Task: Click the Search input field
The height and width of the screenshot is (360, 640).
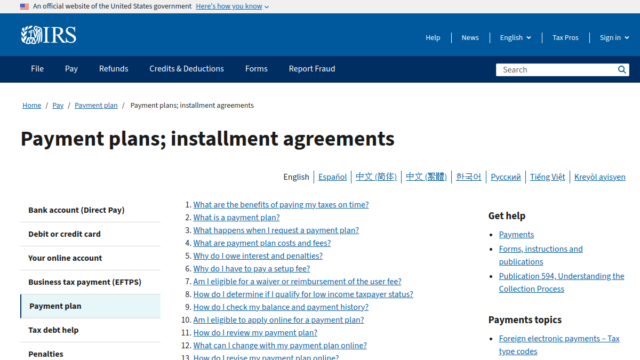Action: coord(556,70)
